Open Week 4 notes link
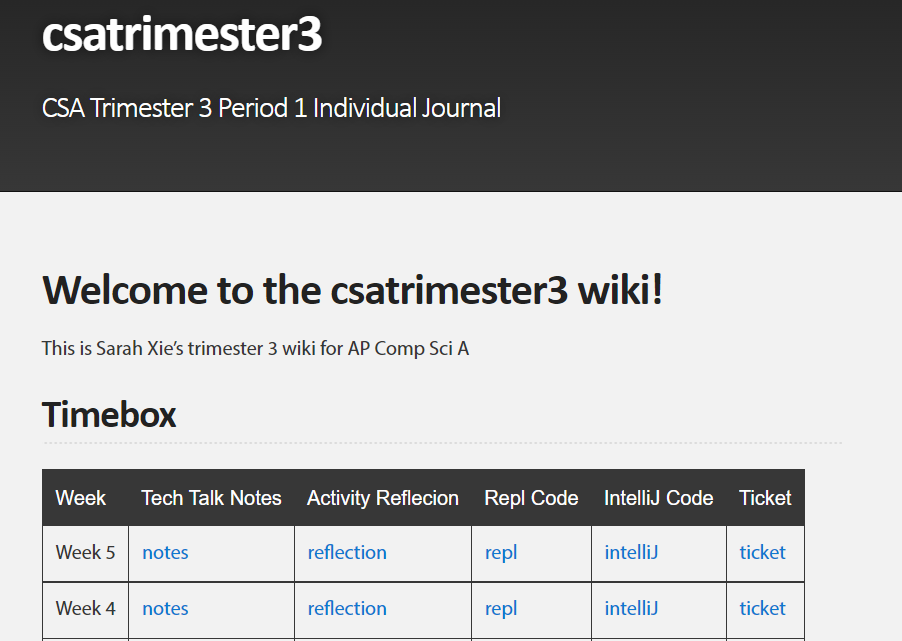902x641 pixels. pos(165,609)
